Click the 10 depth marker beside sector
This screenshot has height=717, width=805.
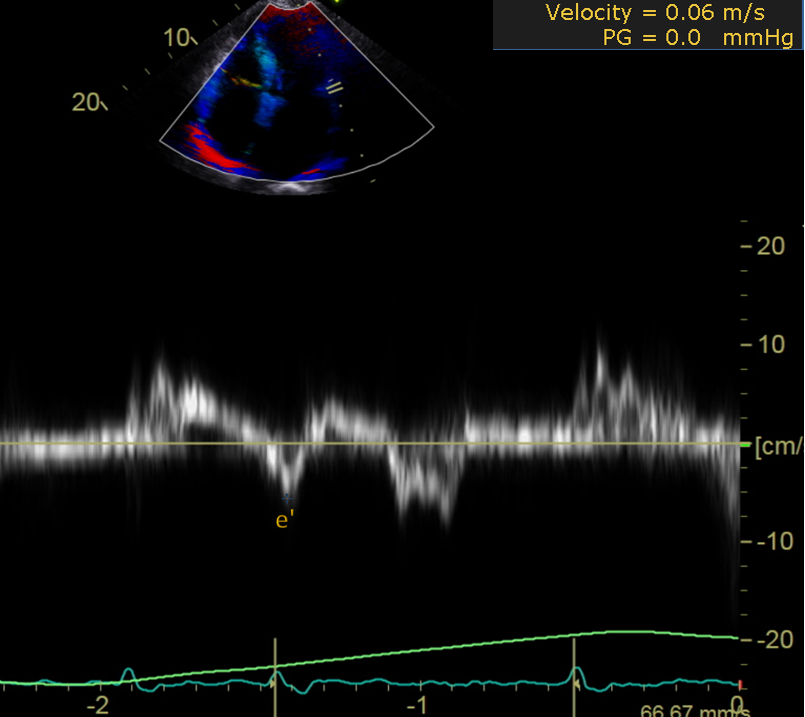[x=178, y=38]
